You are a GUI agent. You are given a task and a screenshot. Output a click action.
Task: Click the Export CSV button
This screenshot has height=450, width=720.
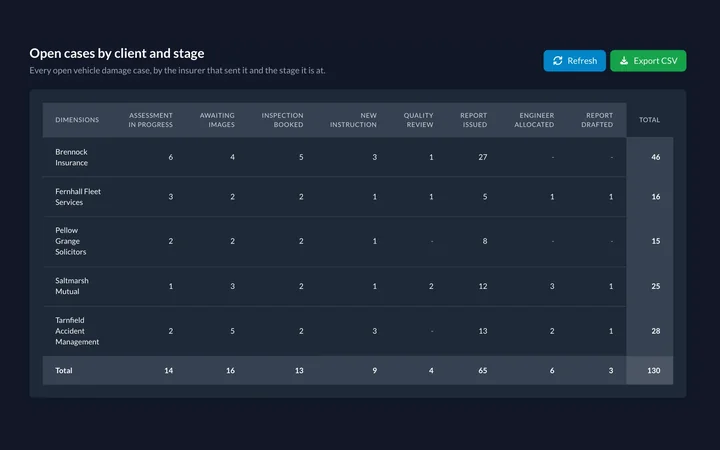tap(648, 61)
